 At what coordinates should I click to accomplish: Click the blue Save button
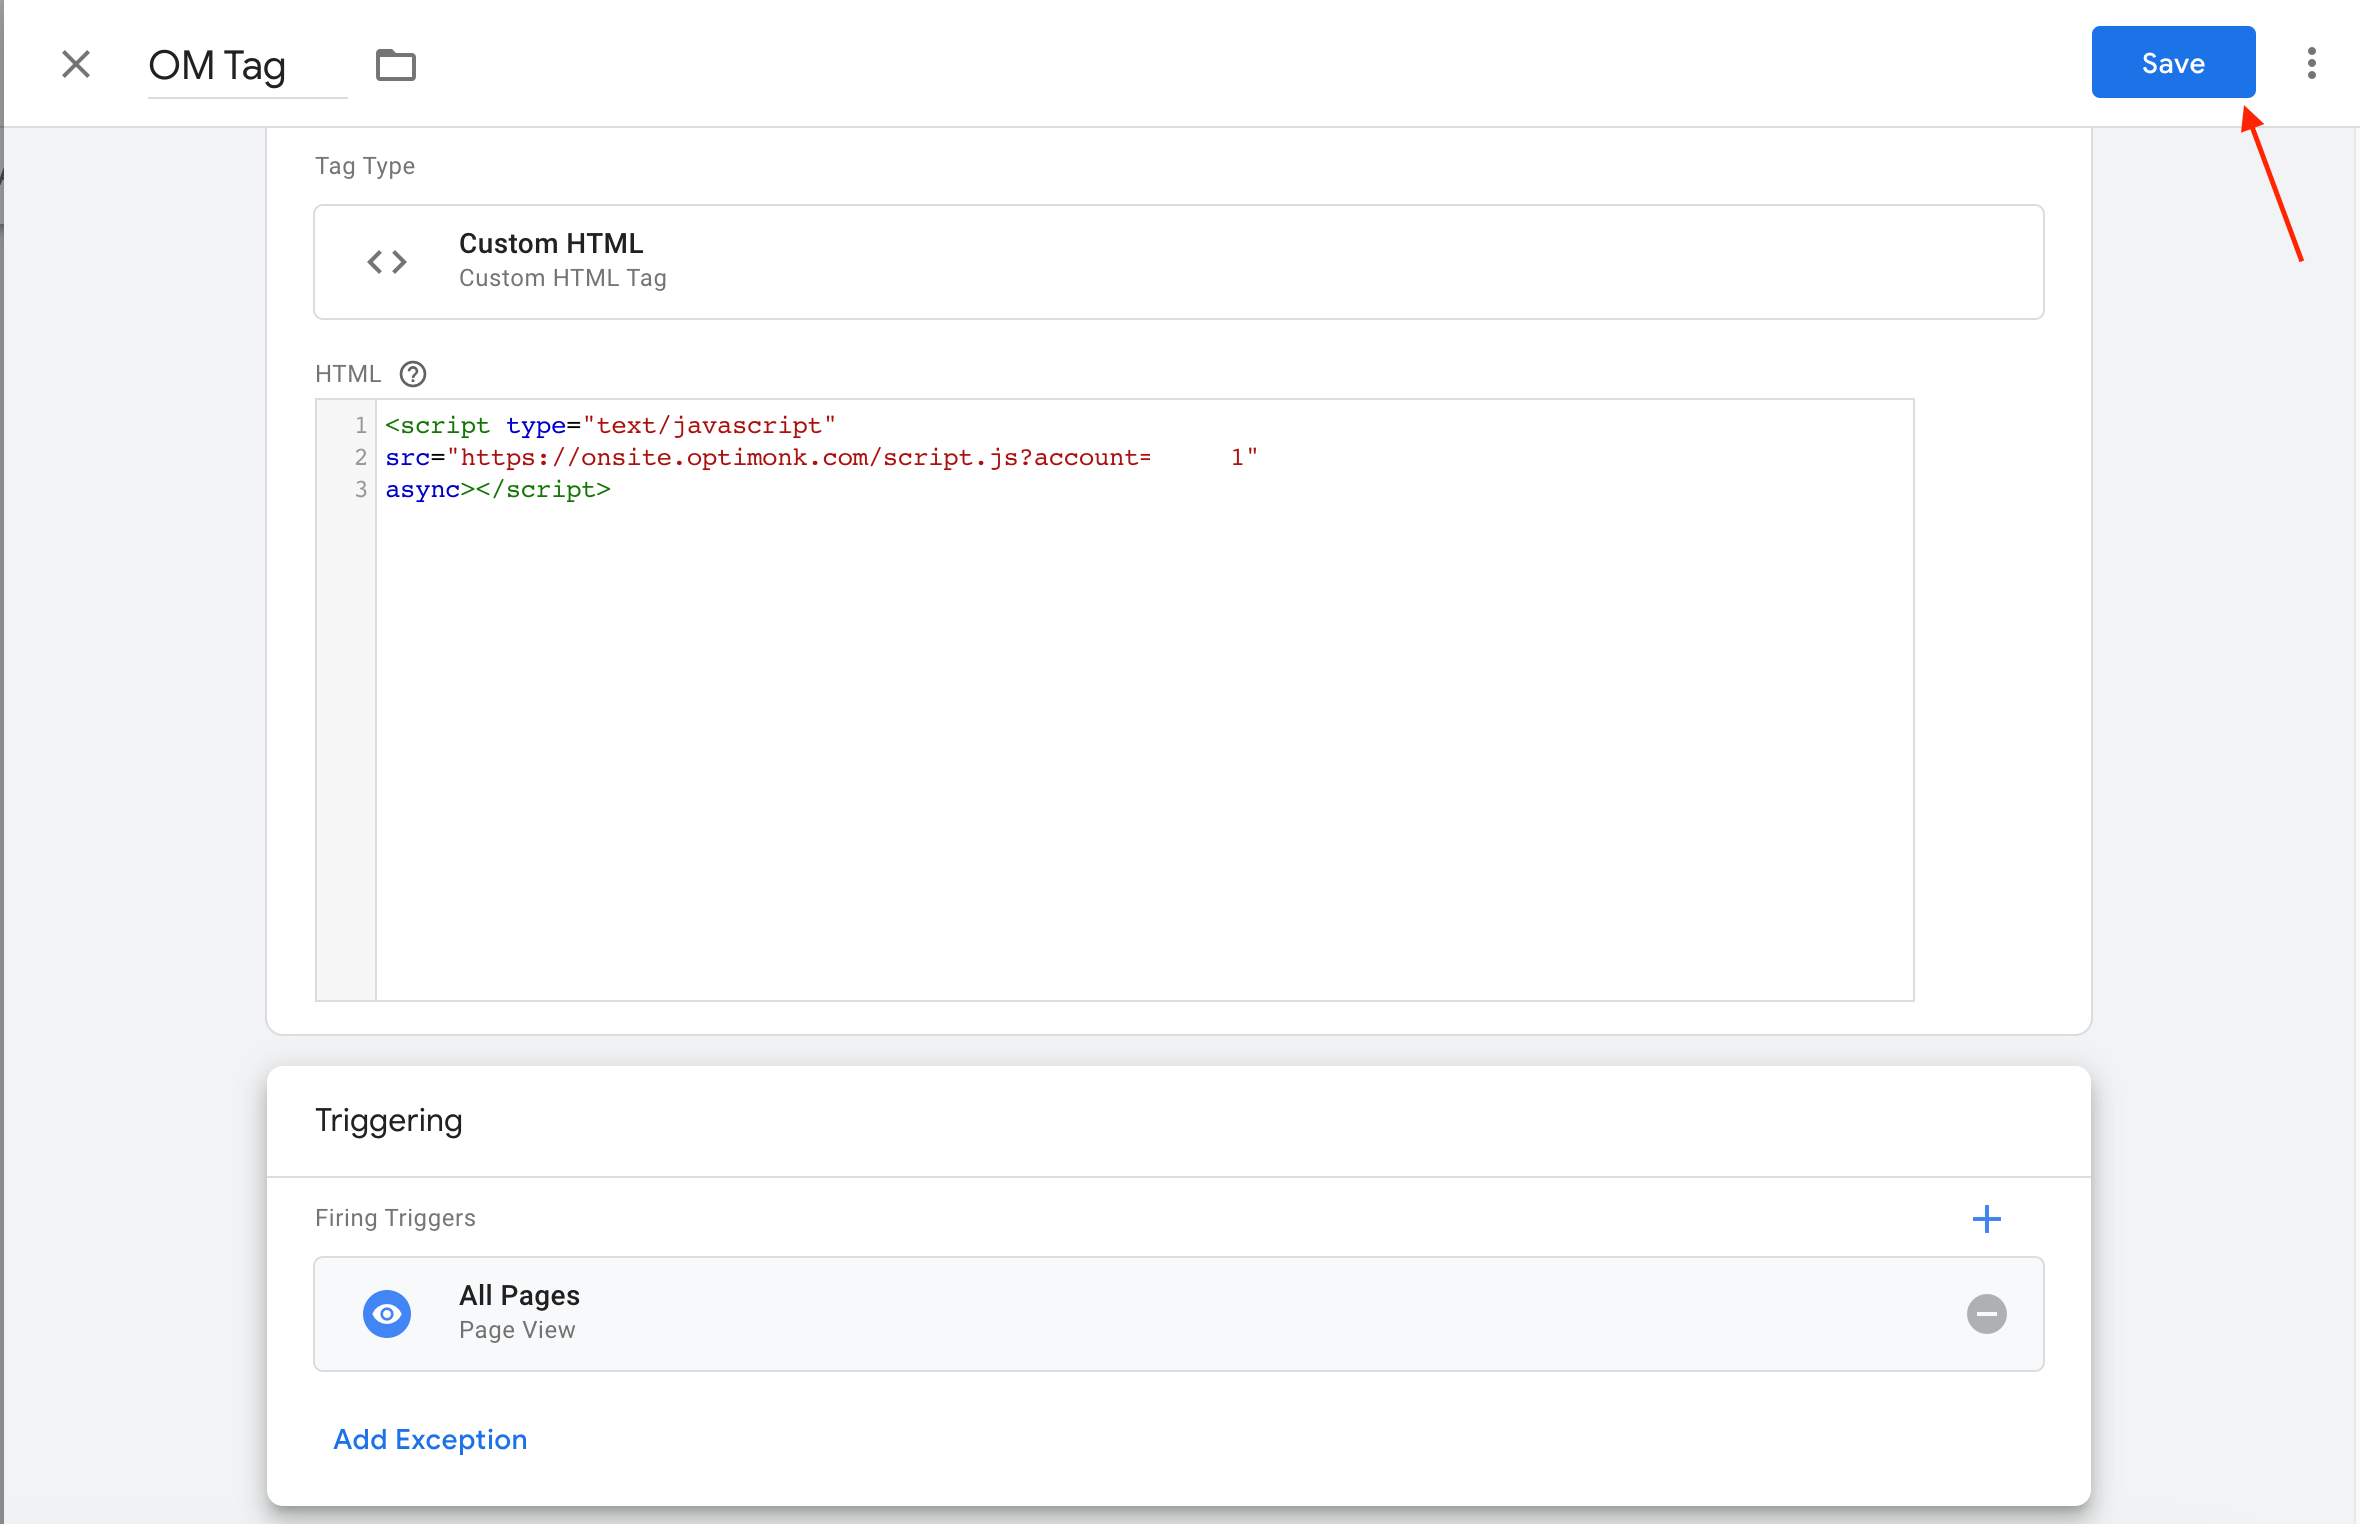coord(2173,62)
